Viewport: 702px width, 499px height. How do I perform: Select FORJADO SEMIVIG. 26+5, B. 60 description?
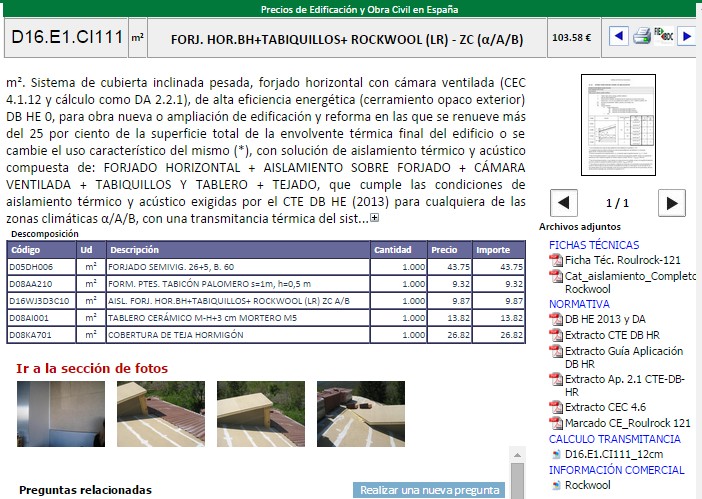(171, 267)
